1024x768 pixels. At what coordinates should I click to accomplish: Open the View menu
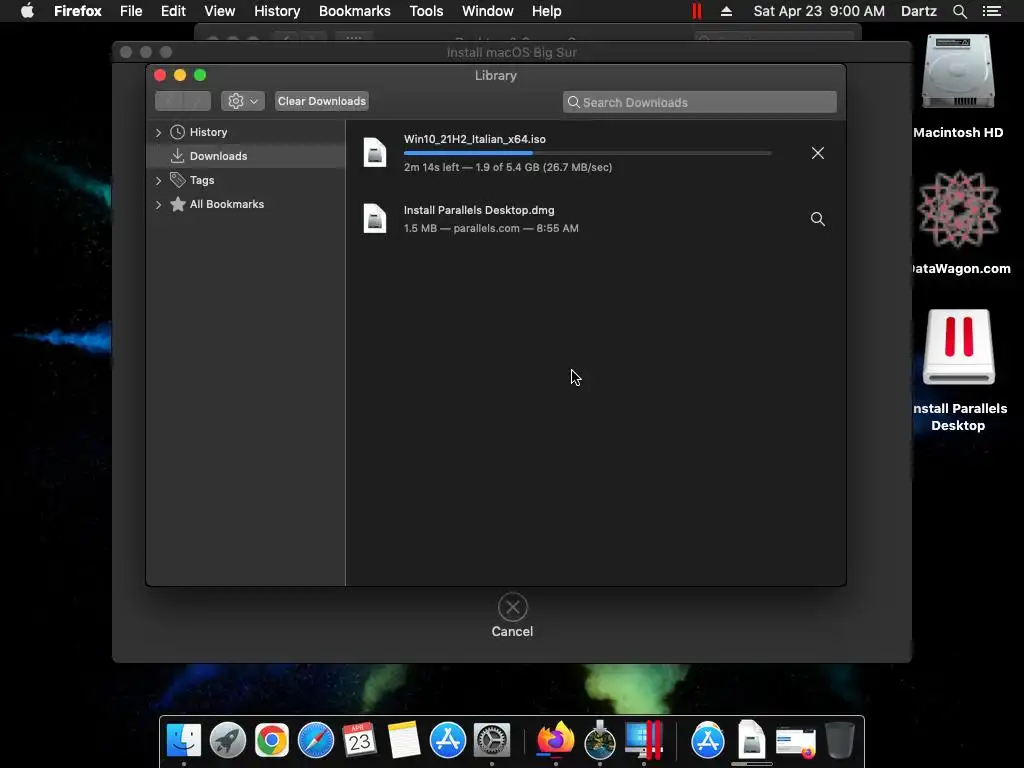(x=219, y=11)
